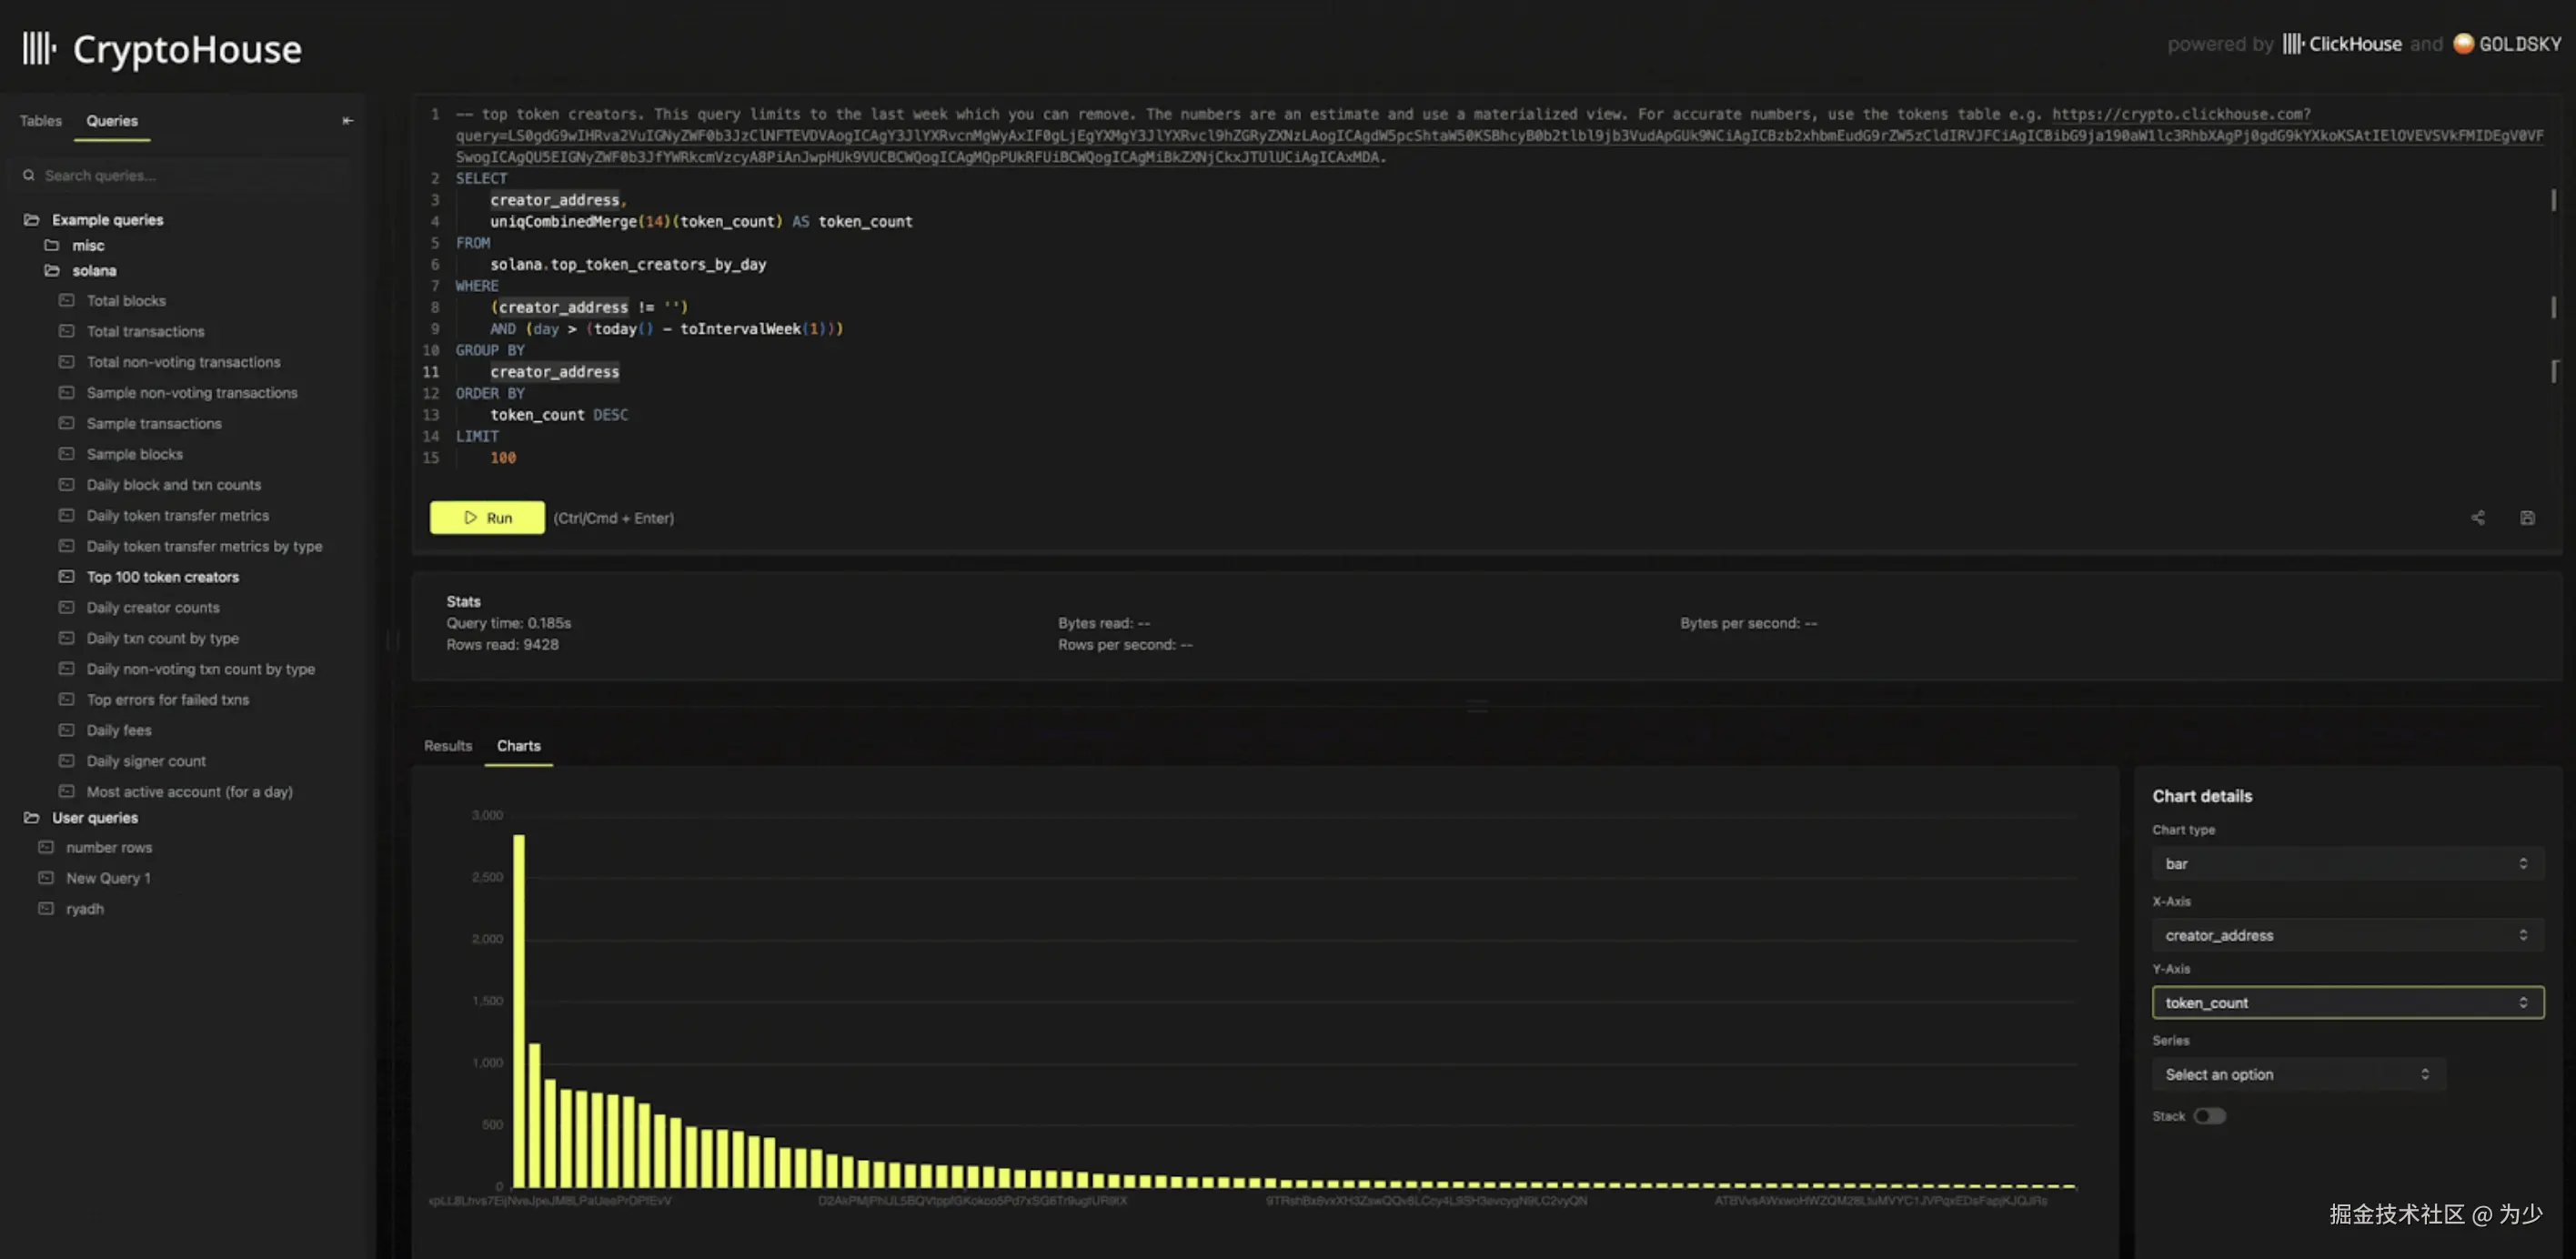Viewport: 2576px width, 1259px height.
Task: Click the query icon next to ryadh
Action: click(x=46, y=908)
